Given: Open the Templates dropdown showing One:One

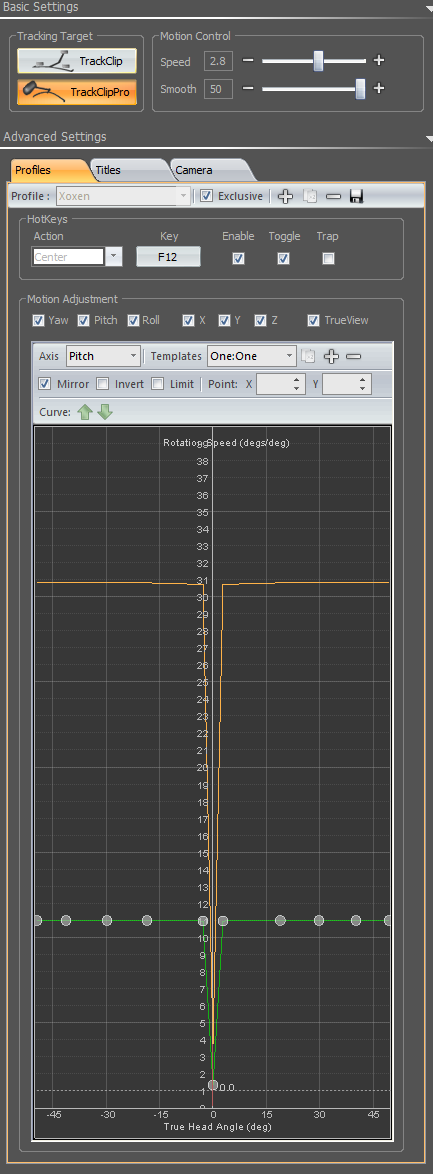Looking at the screenshot, I should click(252, 356).
